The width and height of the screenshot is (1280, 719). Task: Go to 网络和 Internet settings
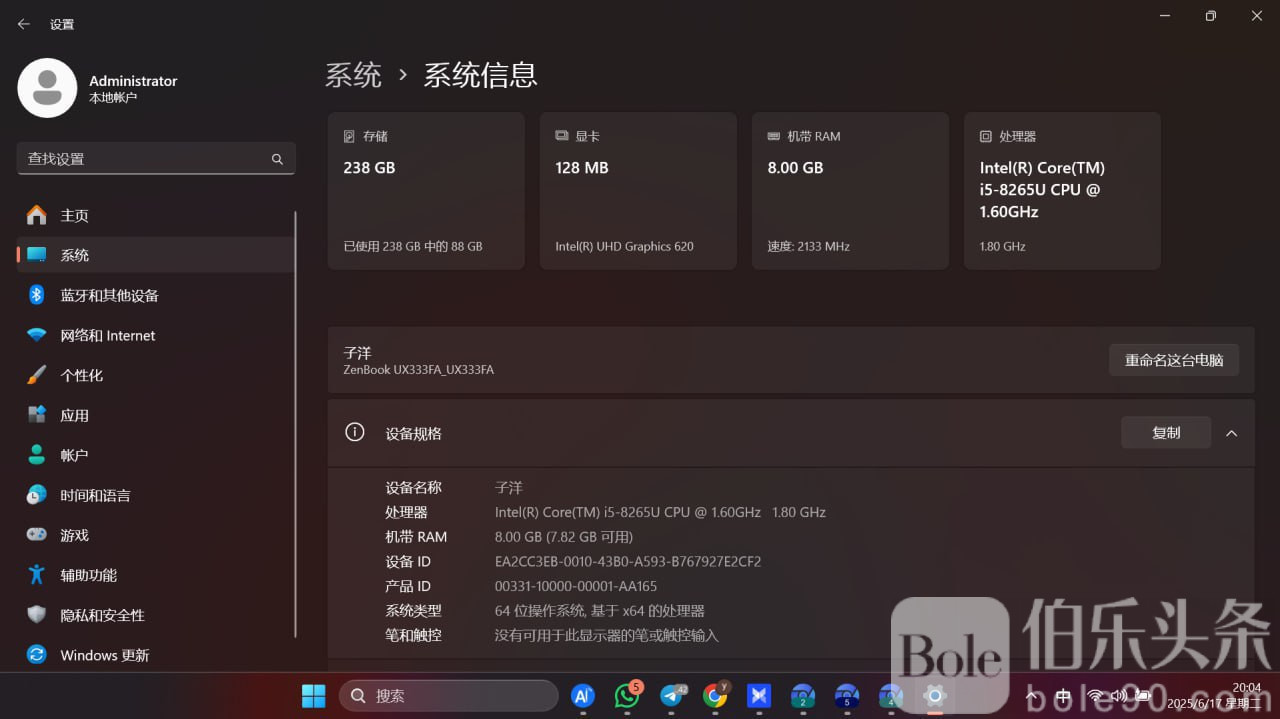point(107,335)
